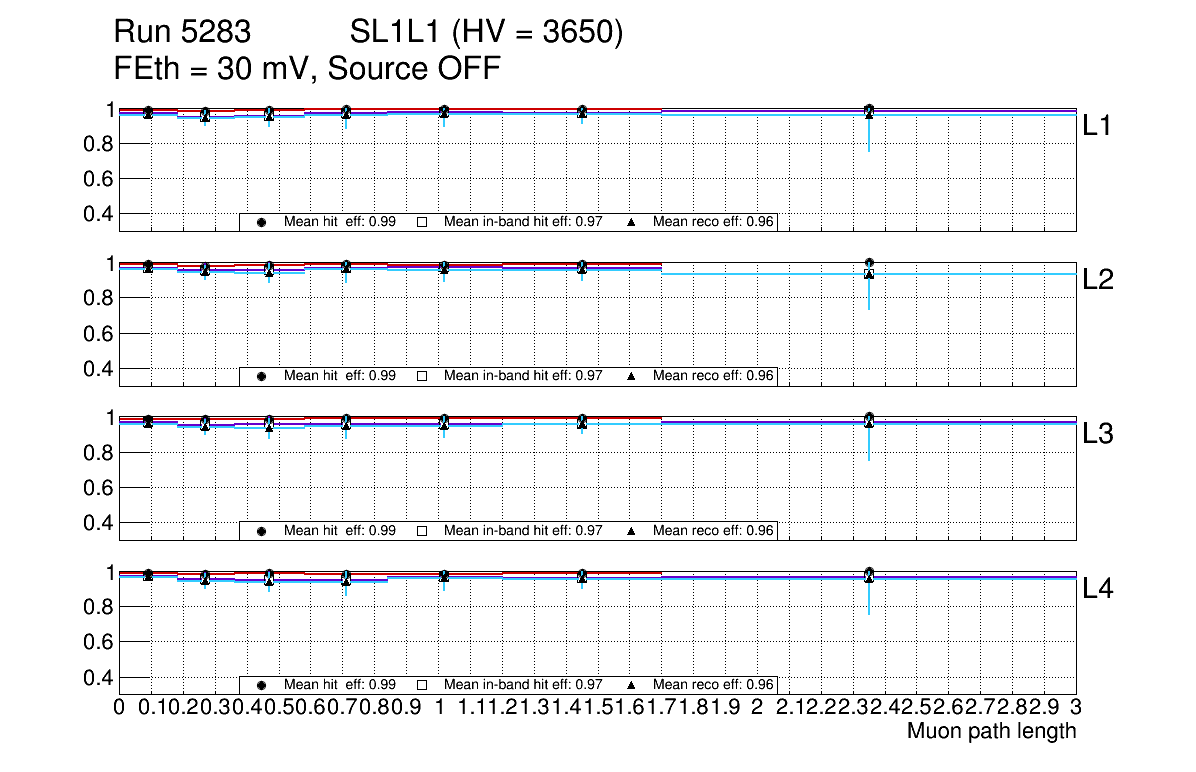Image resolution: width=1196 pixels, height=772 pixels.
Task: Click the filled circle marker in L1 legend
Action: tap(261, 222)
